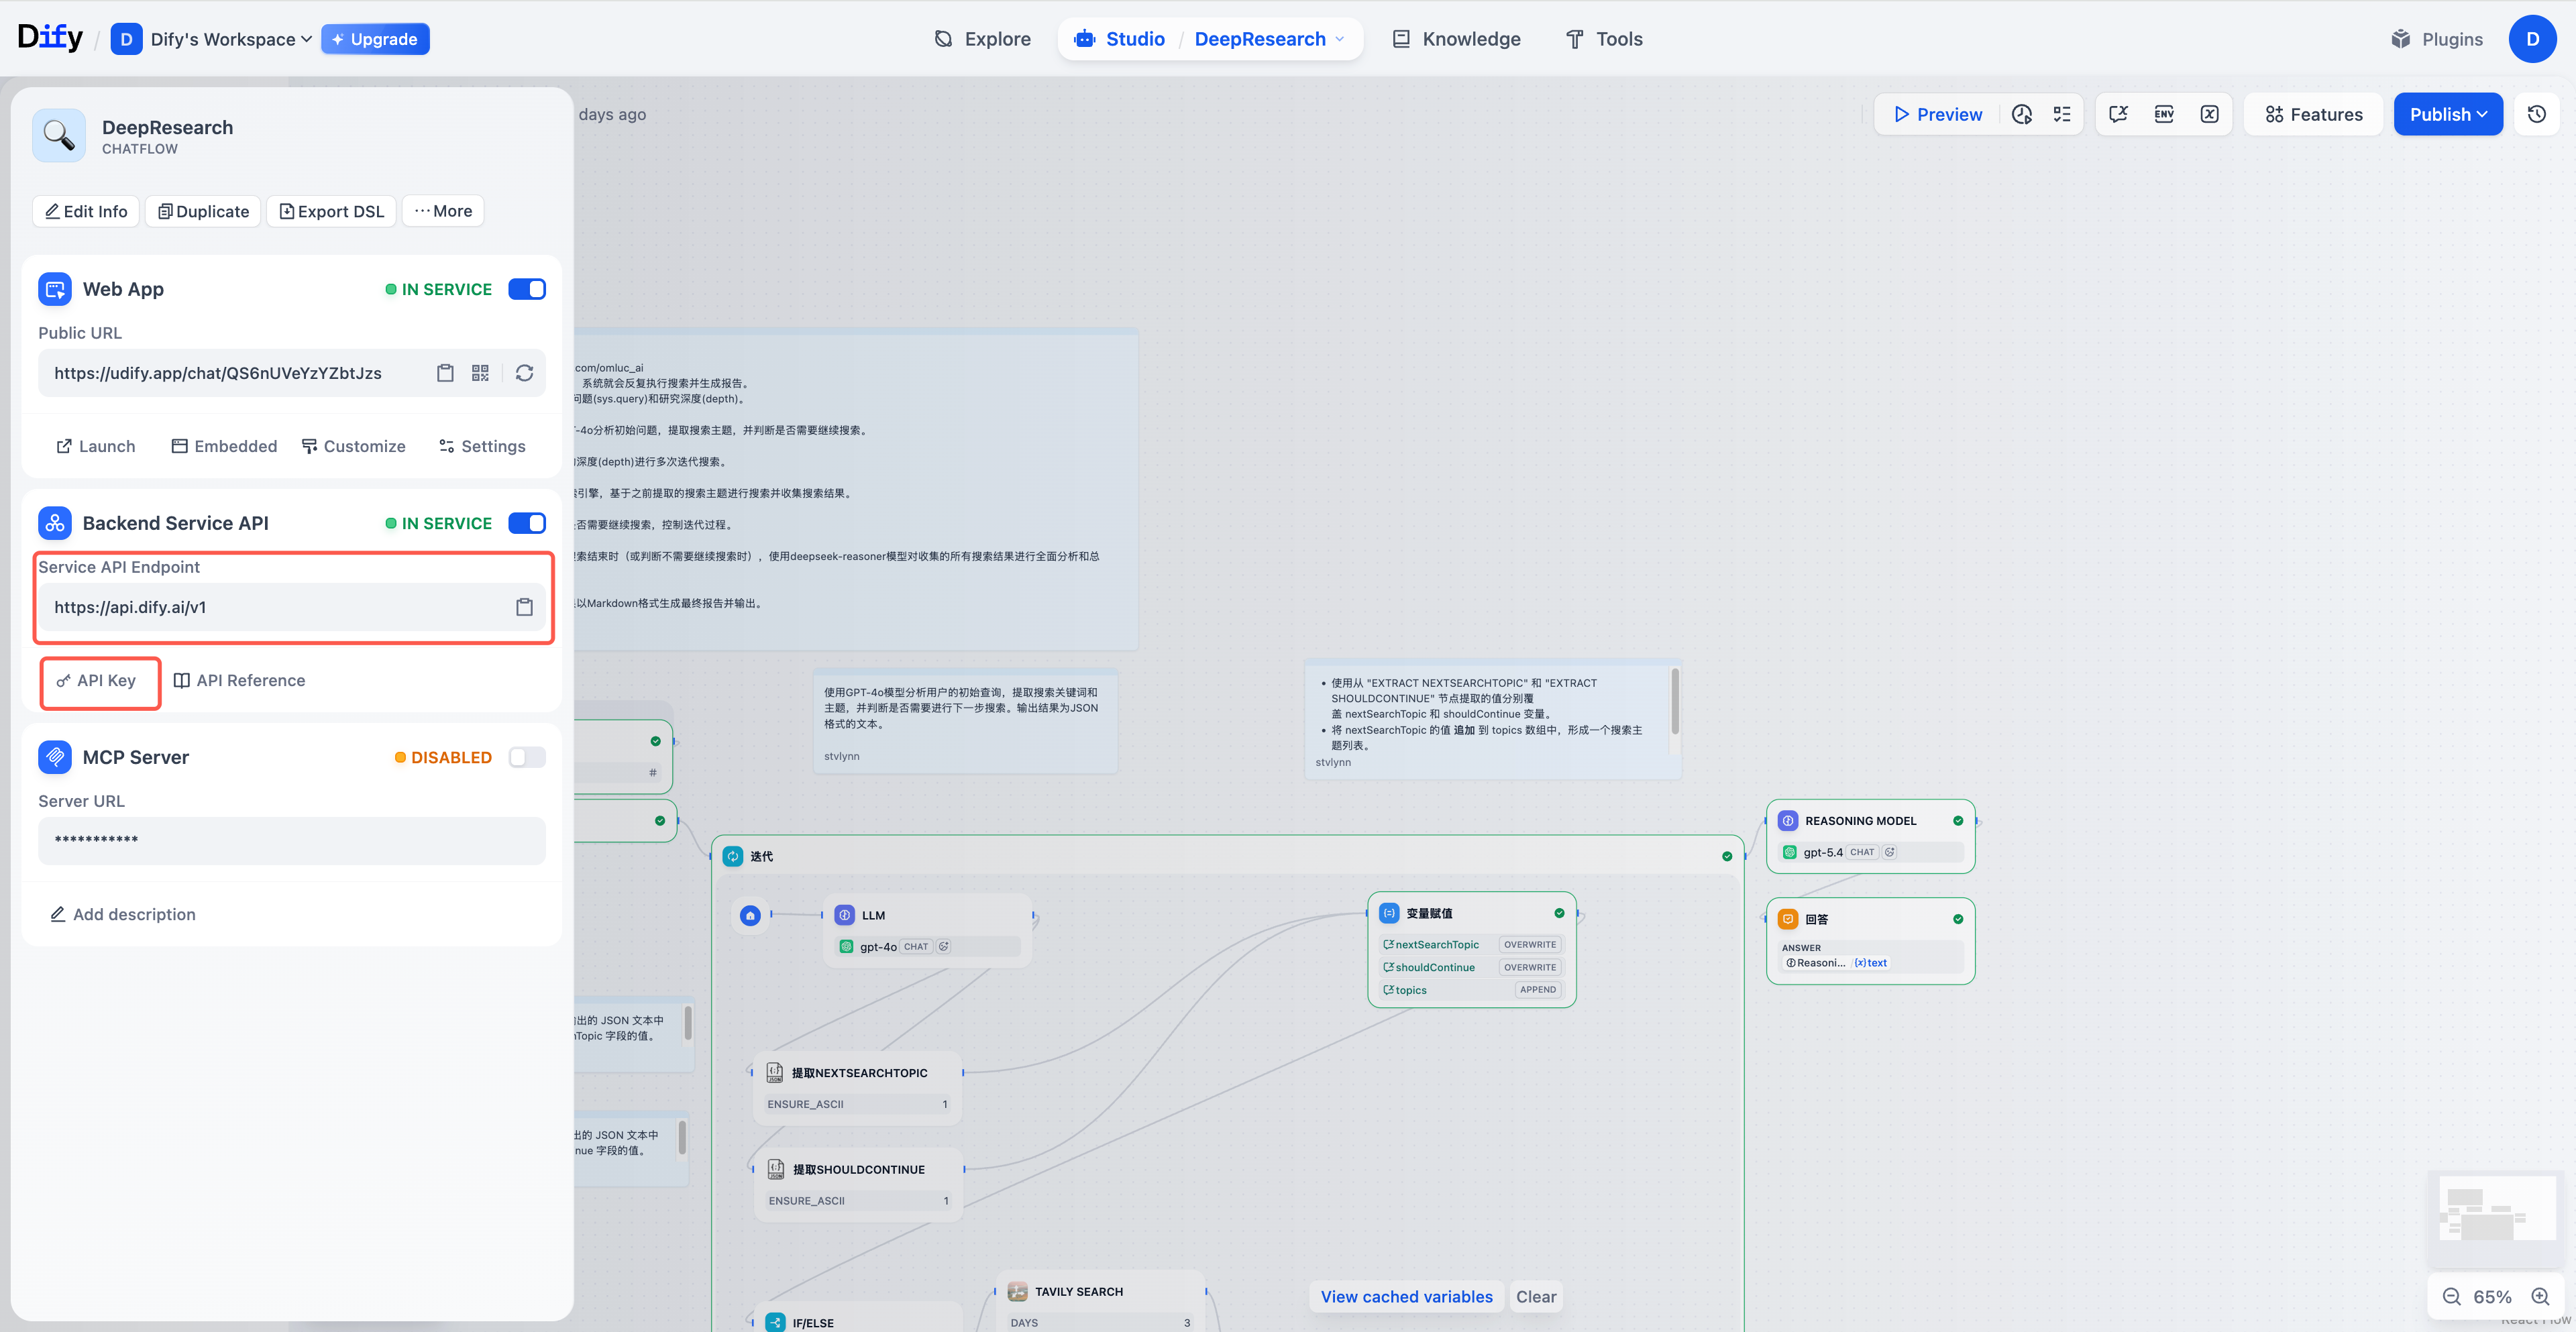Open the Publish dropdown
Image resolution: width=2576 pixels, height=1332 pixels.
point(2448,114)
